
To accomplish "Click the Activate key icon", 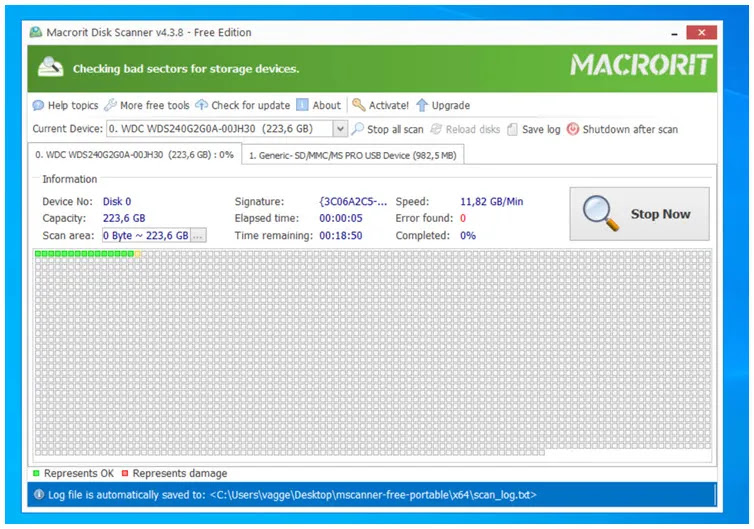I will [358, 105].
